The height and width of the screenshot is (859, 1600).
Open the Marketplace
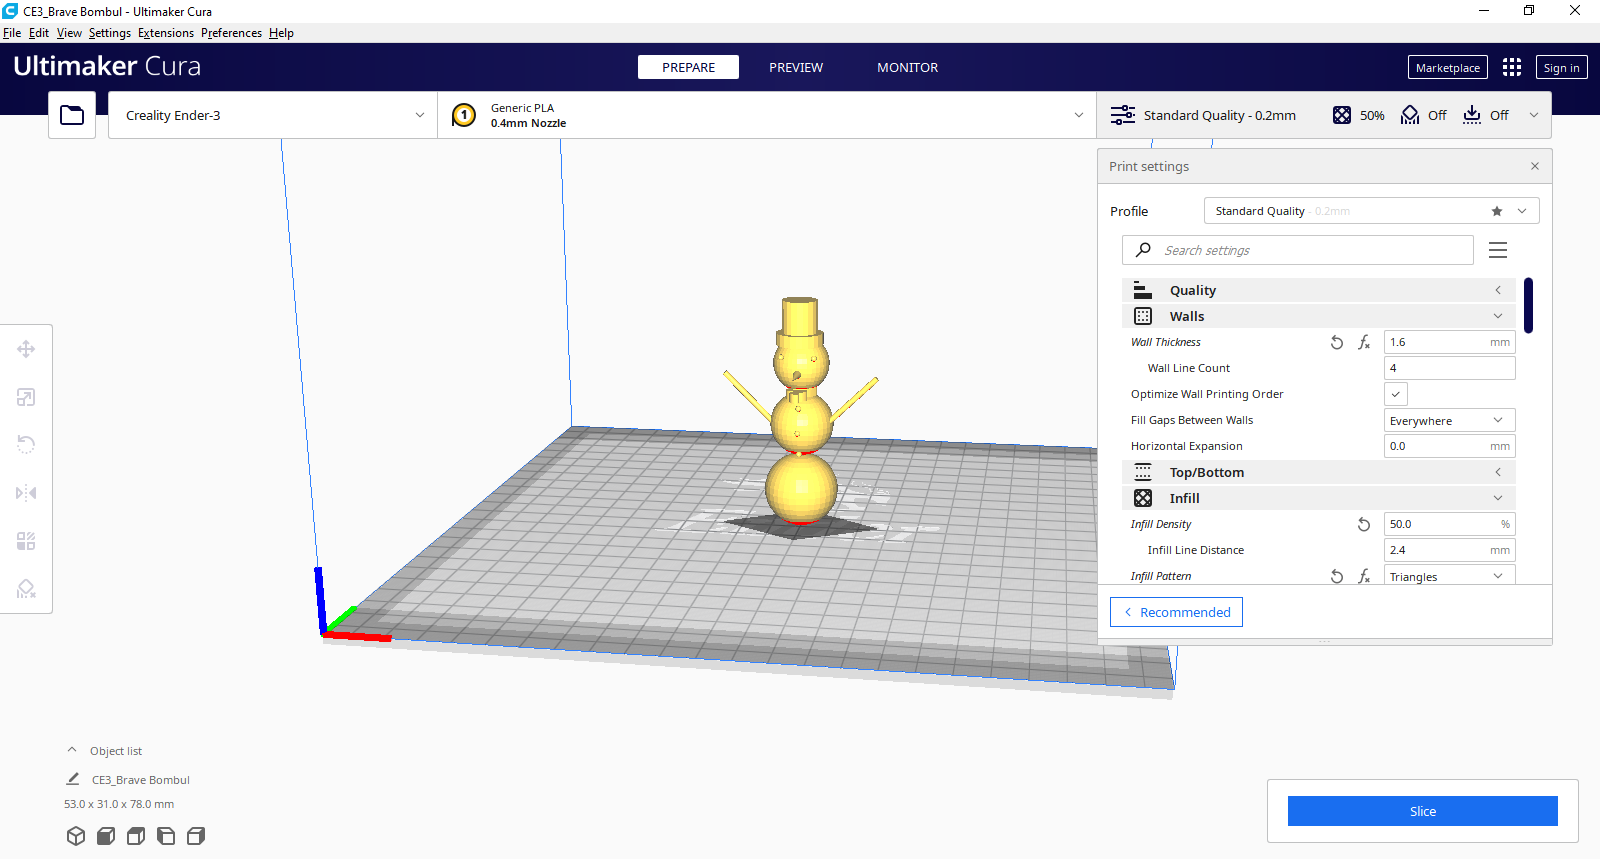1448,67
